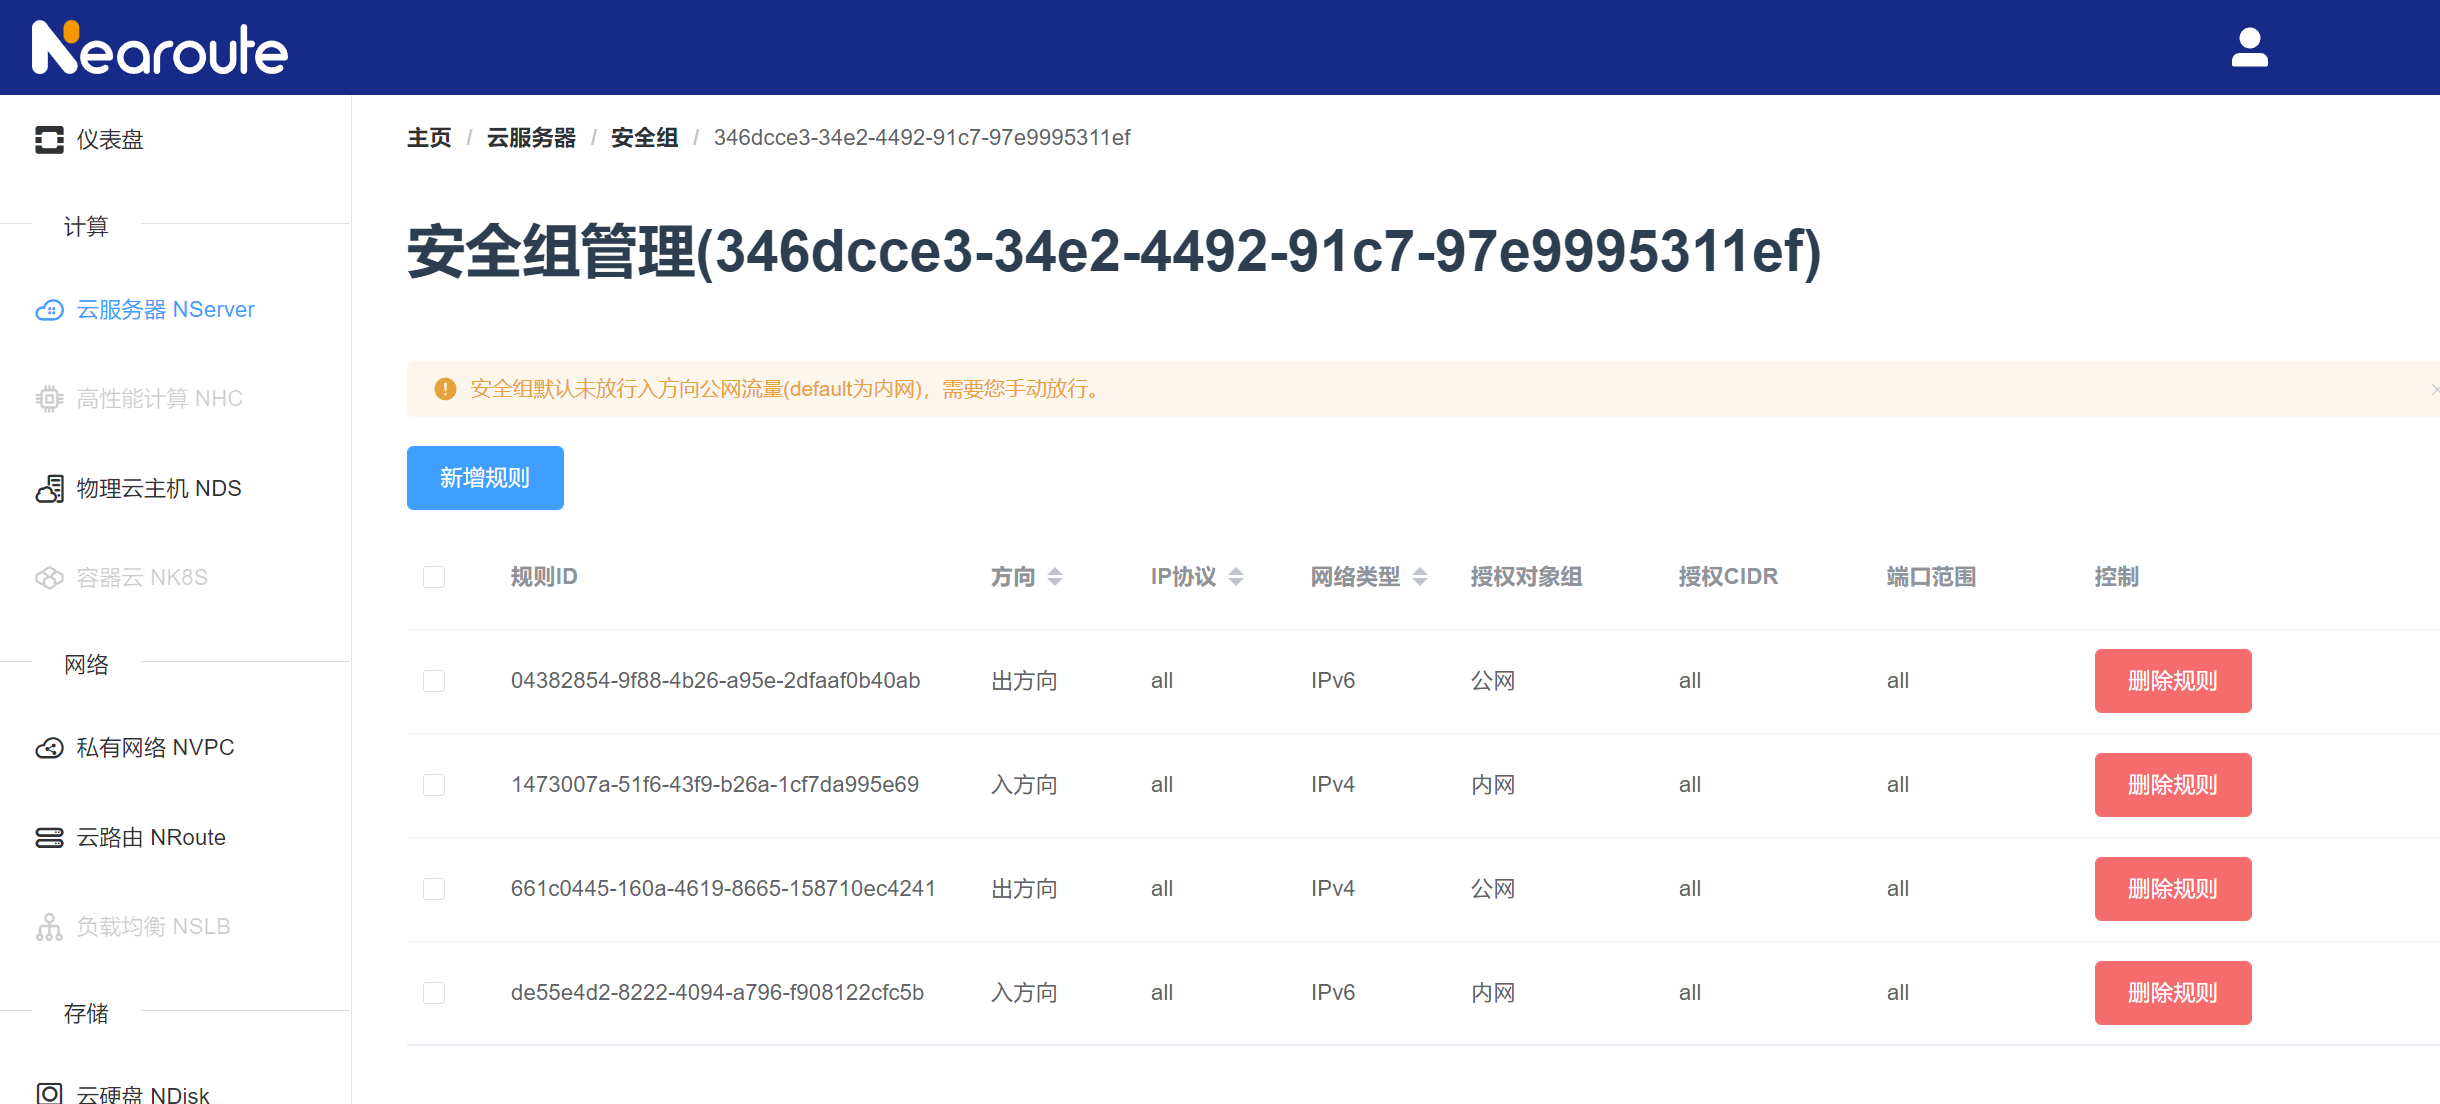This screenshot has width=2440, height=1104.
Task: Open 云服务器 breadcrumb link
Action: click(531, 138)
